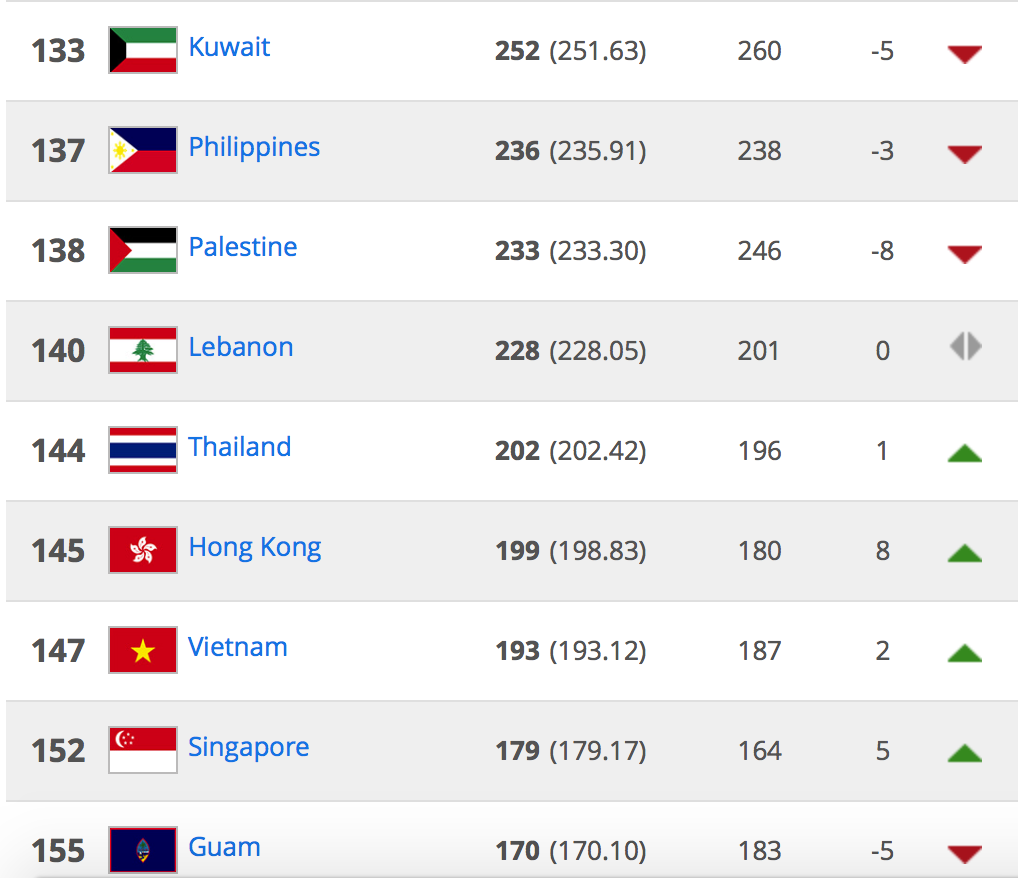Screen dimensions: 1018x878
Task: Click the Lebanon flag icon
Action: (142, 350)
